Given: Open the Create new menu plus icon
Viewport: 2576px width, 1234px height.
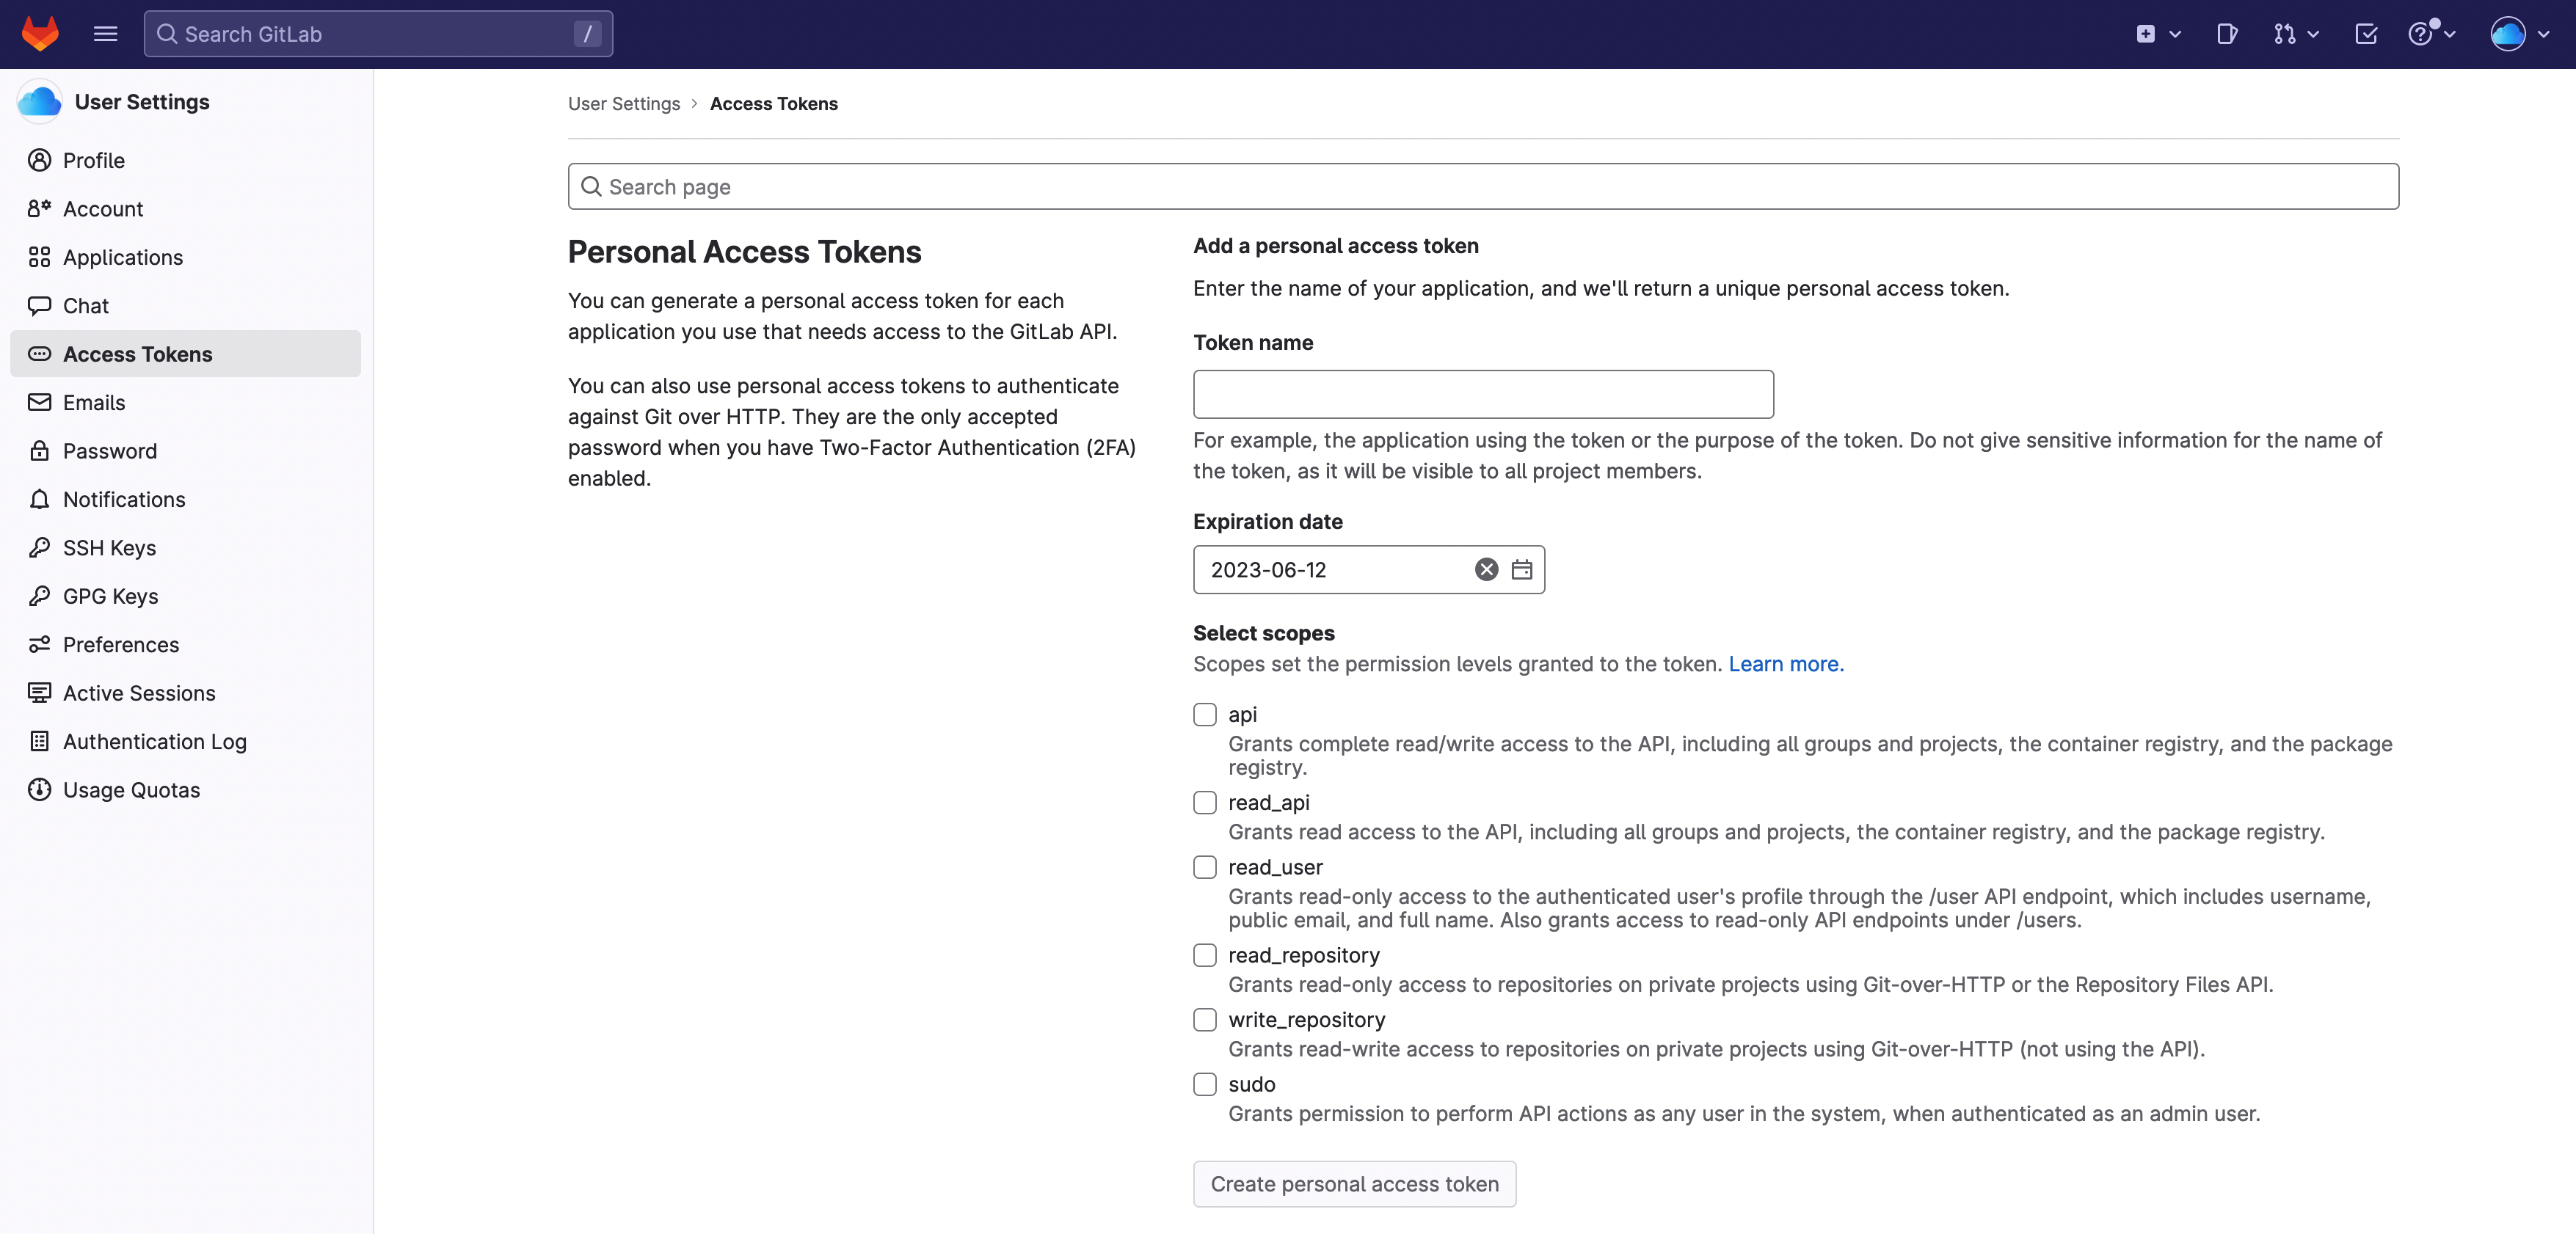Looking at the screenshot, I should pos(2147,34).
